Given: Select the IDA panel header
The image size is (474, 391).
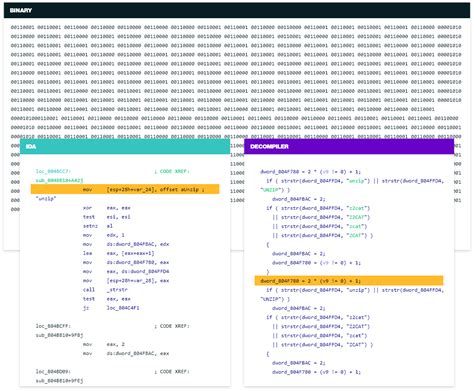Looking at the screenshot, I should point(125,146).
